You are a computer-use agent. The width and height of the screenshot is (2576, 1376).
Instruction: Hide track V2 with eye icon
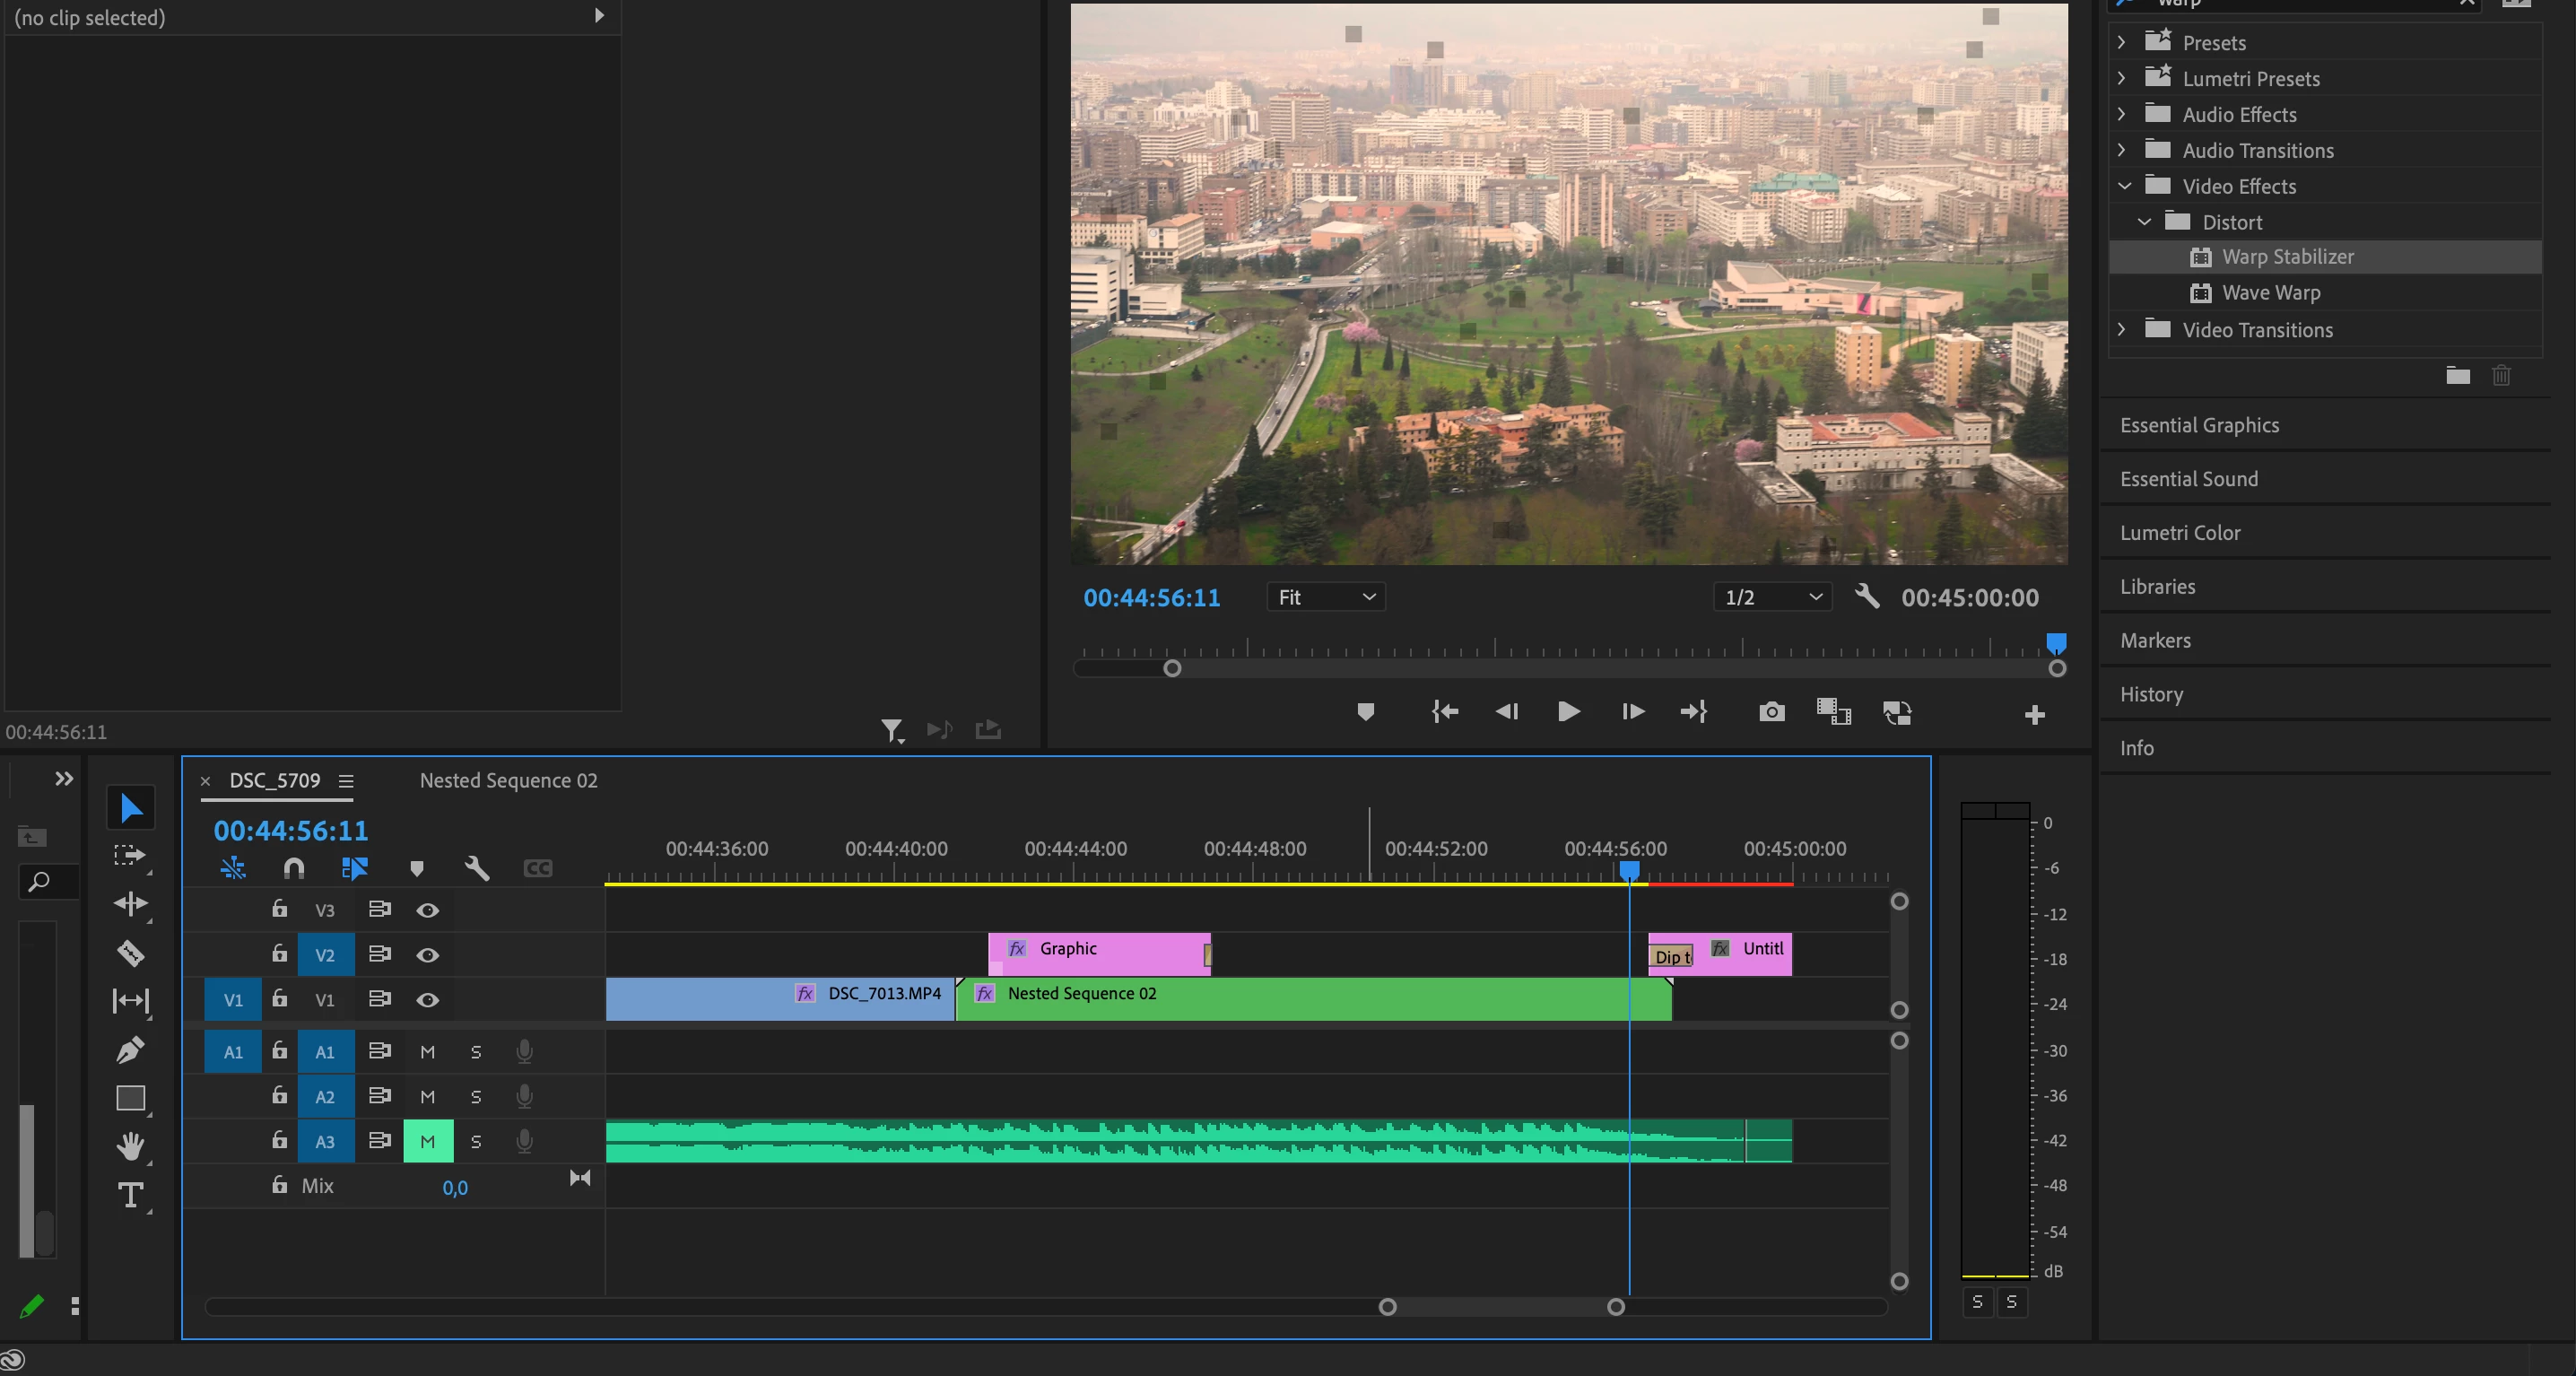click(x=428, y=955)
